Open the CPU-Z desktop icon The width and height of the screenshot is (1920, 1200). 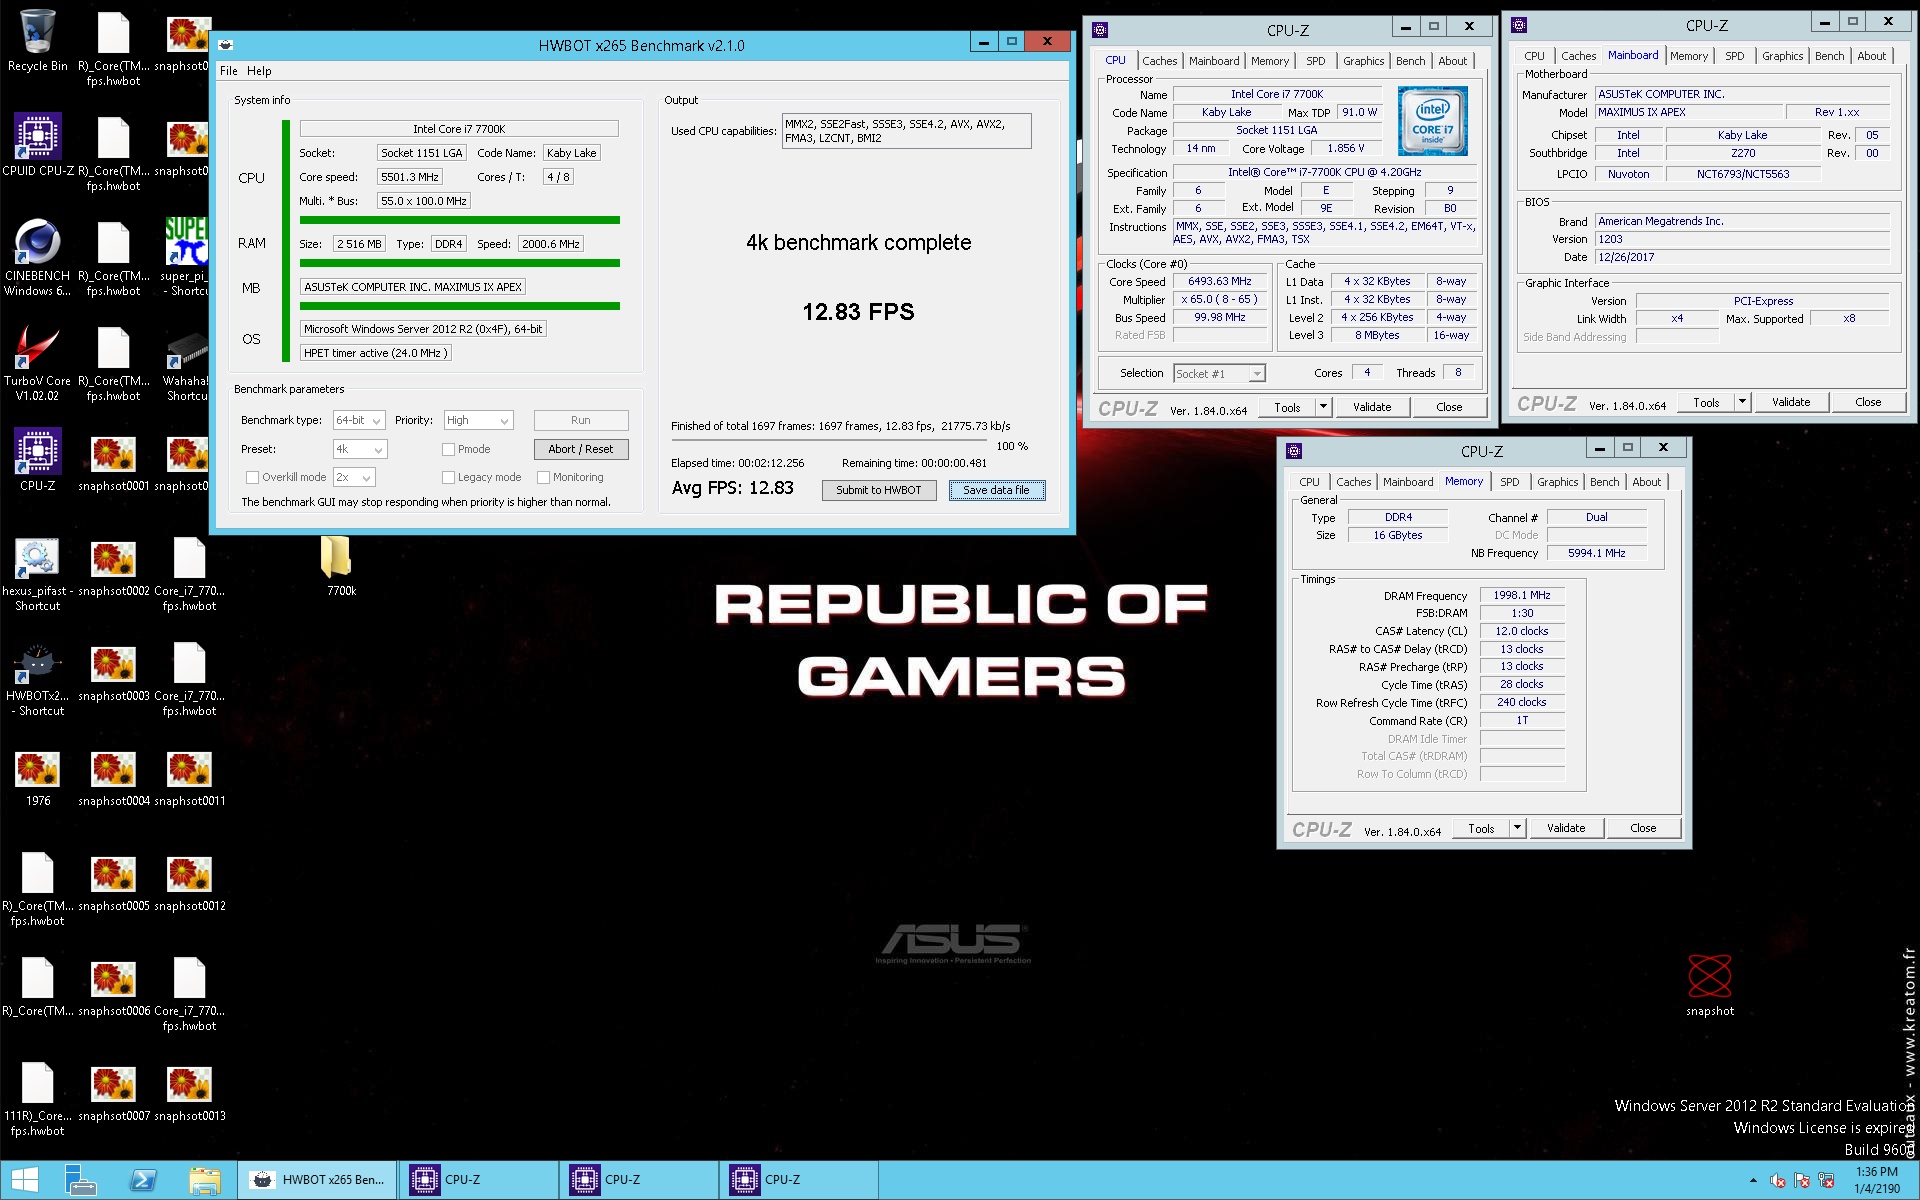[x=38, y=461]
